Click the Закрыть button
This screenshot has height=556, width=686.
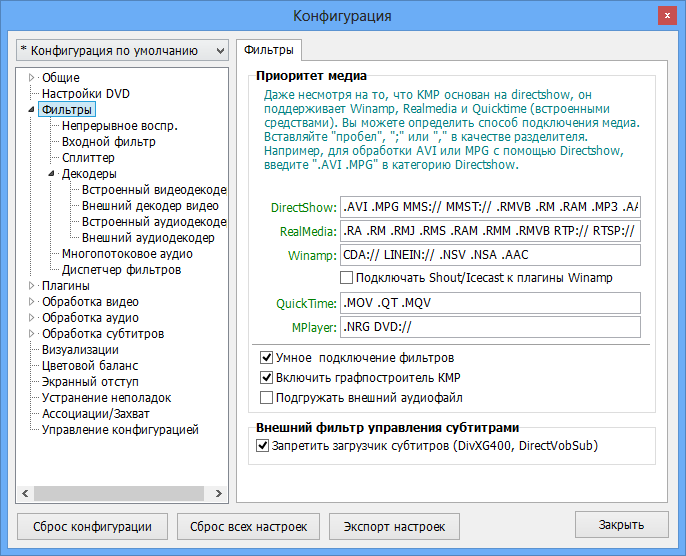point(622,525)
